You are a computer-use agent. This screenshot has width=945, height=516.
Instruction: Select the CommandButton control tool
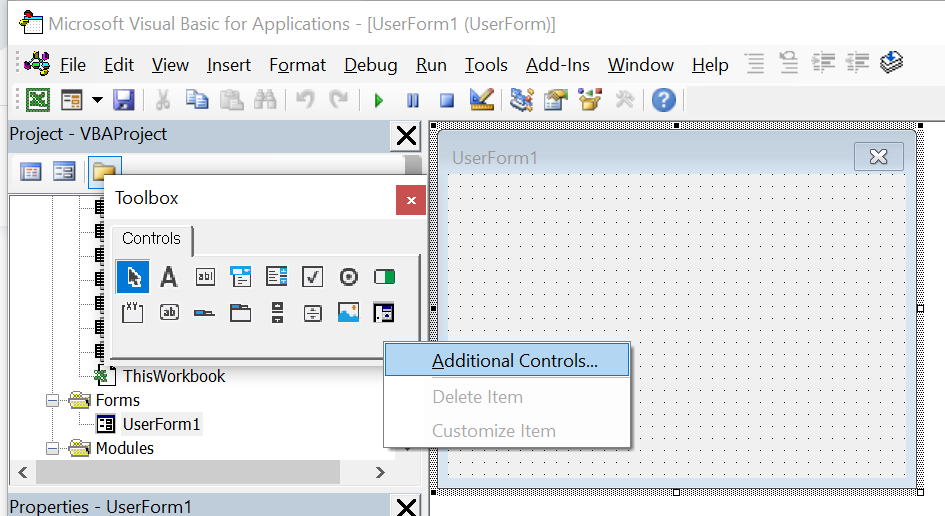(169, 312)
